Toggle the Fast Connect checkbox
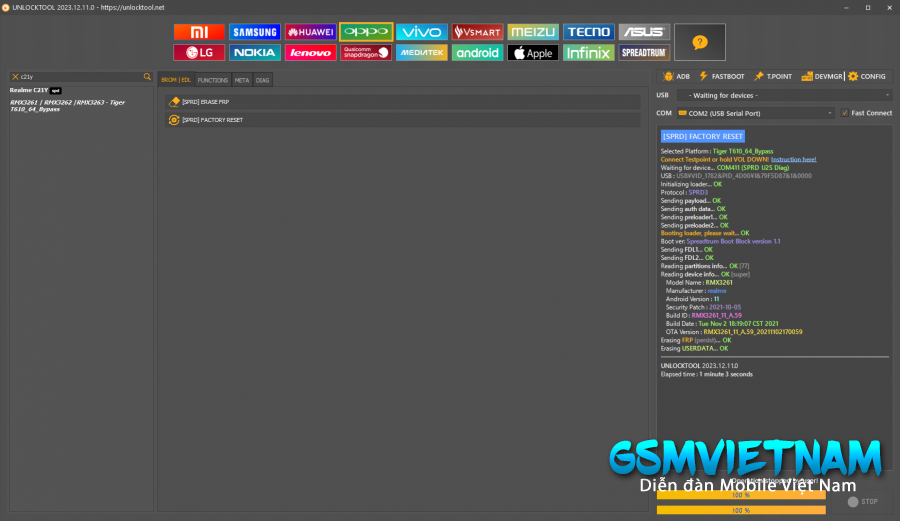900x521 pixels. (844, 113)
